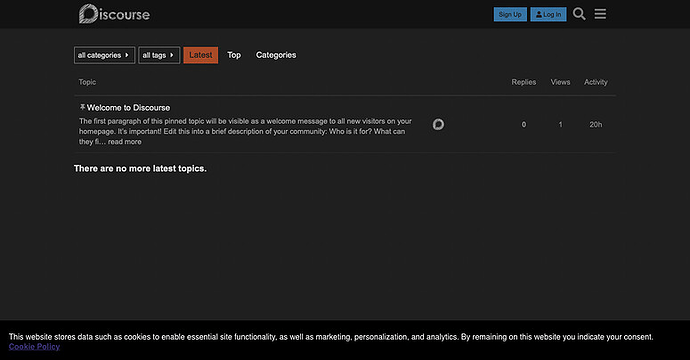Click the views count 1
690x360 pixels.
(560, 125)
